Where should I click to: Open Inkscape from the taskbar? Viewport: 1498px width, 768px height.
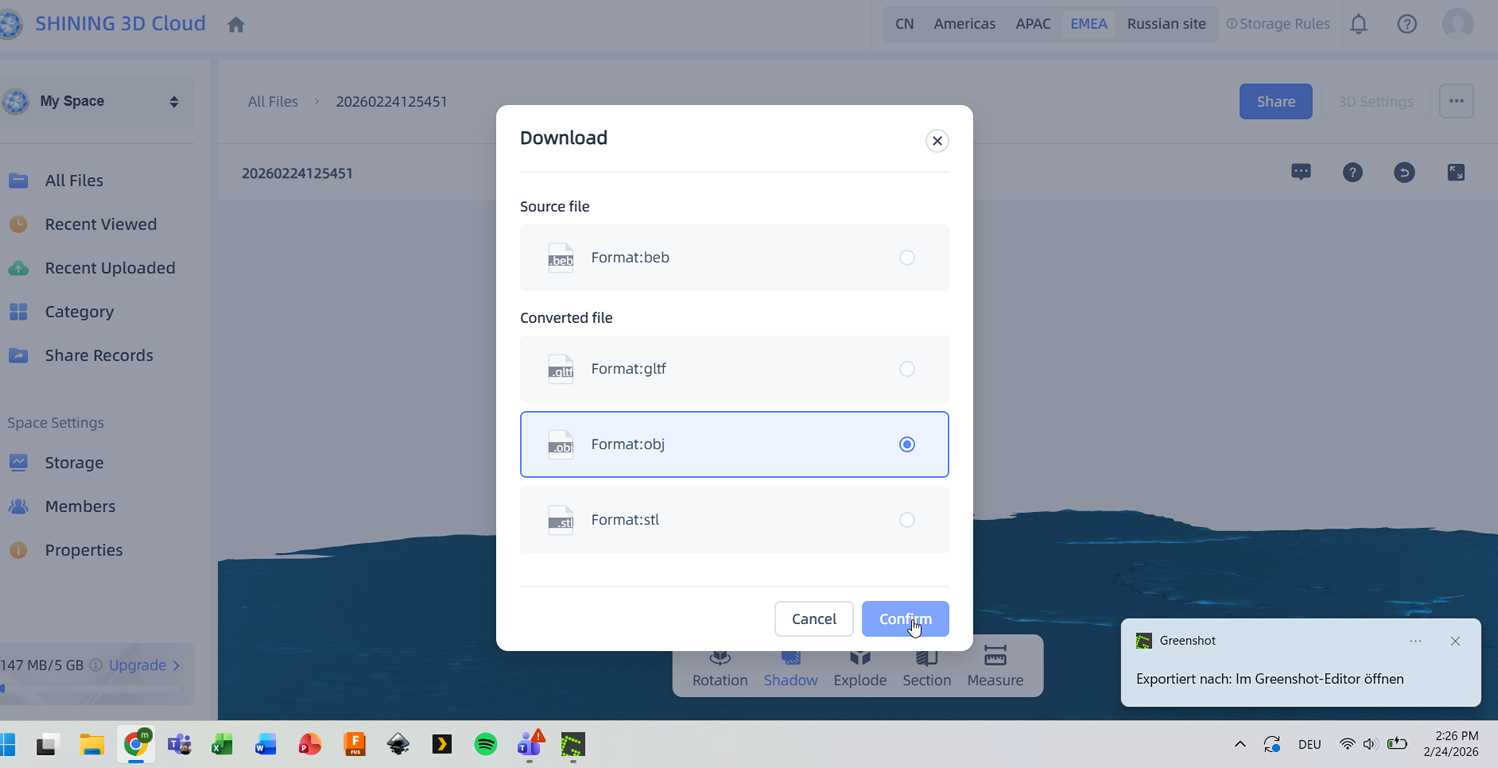point(398,744)
